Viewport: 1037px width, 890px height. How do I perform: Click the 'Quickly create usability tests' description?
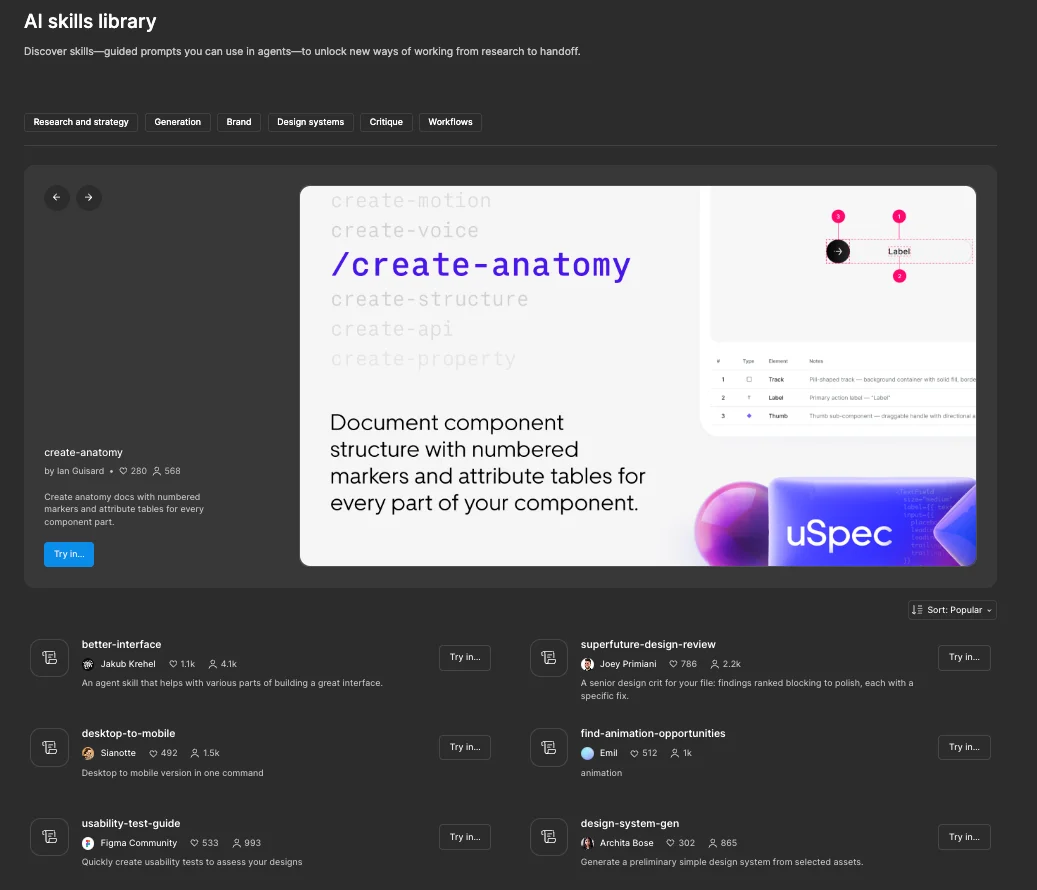click(x=192, y=862)
